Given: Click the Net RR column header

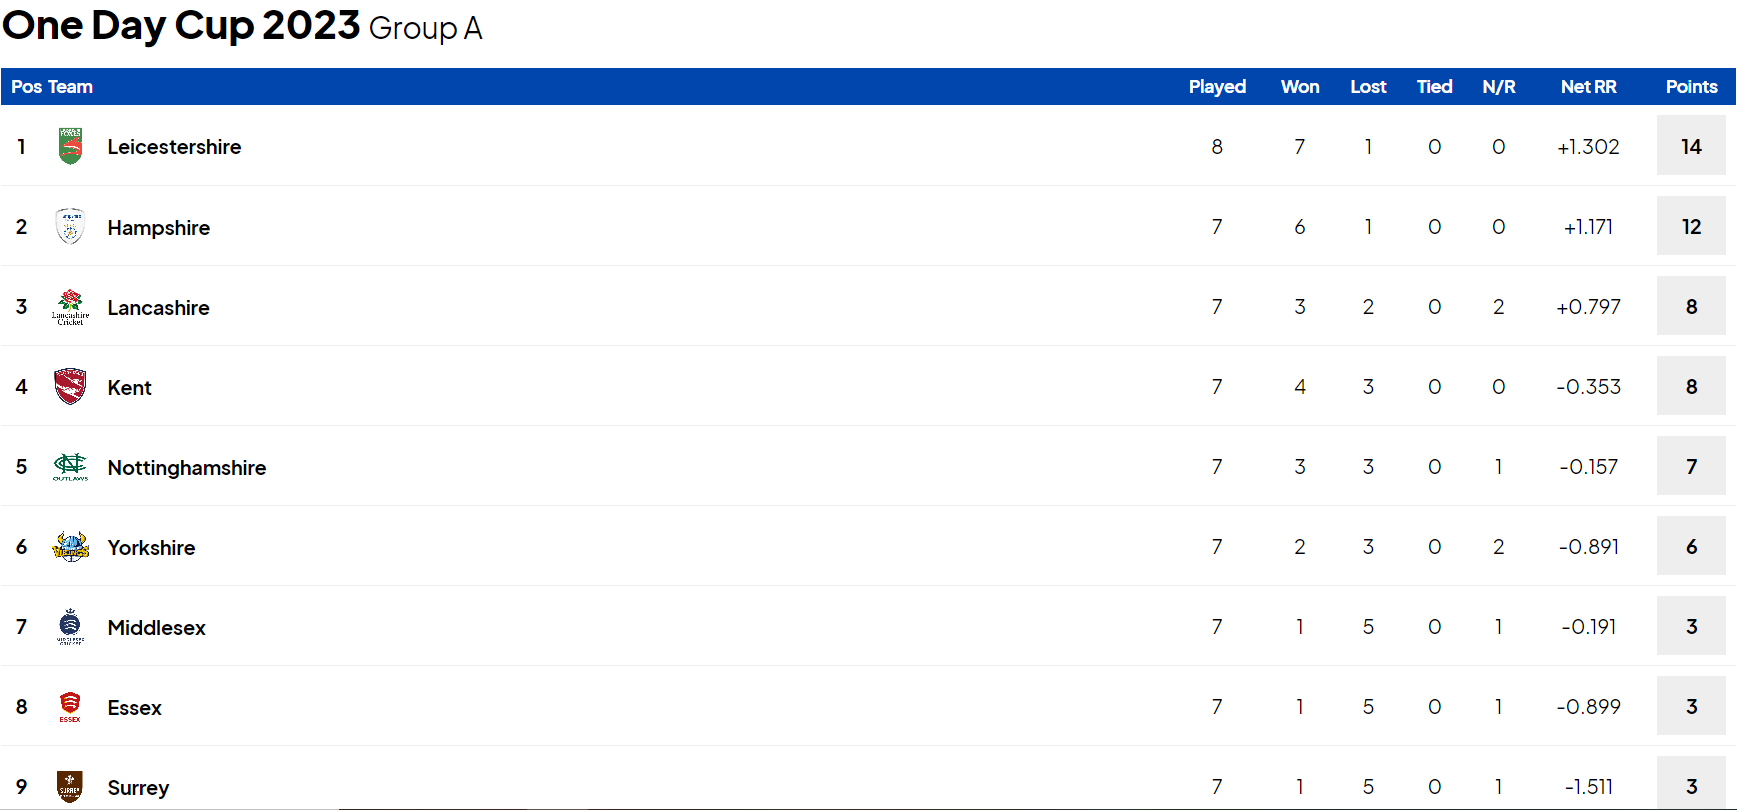Looking at the screenshot, I should click(1588, 87).
